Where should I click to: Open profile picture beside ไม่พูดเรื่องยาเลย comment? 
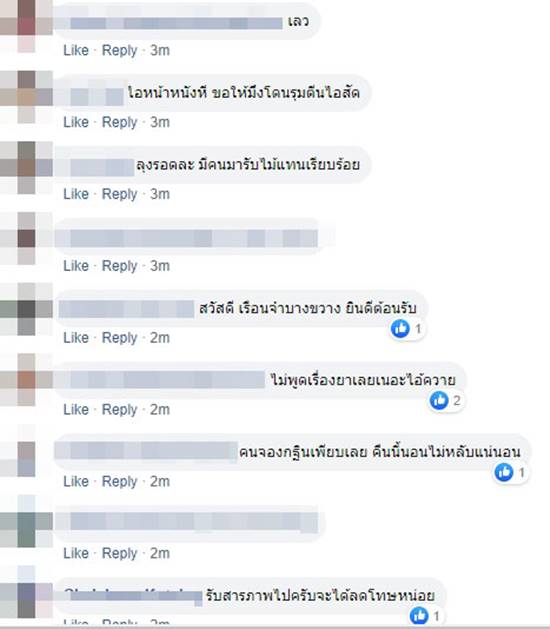[26, 380]
